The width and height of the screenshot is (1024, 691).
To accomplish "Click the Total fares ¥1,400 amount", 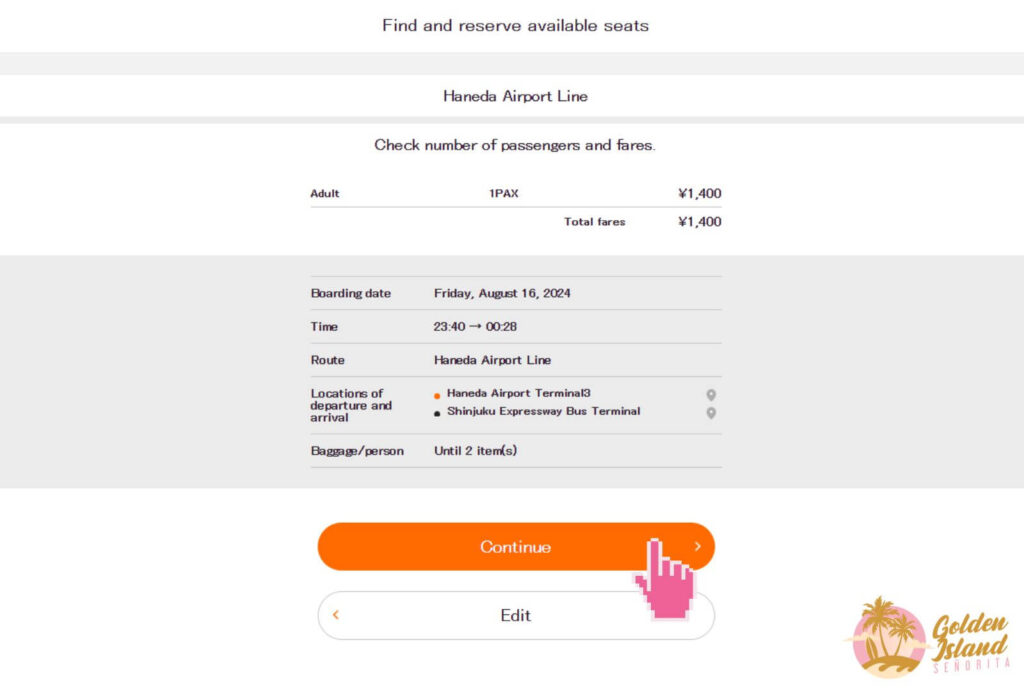I will (x=699, y=222).
